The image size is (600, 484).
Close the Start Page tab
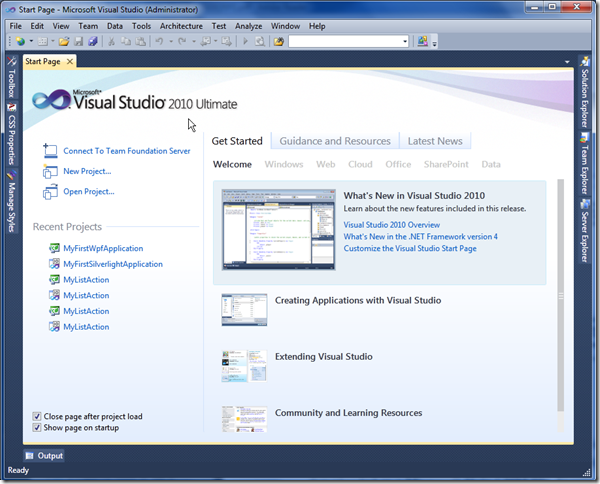point(70,61)
